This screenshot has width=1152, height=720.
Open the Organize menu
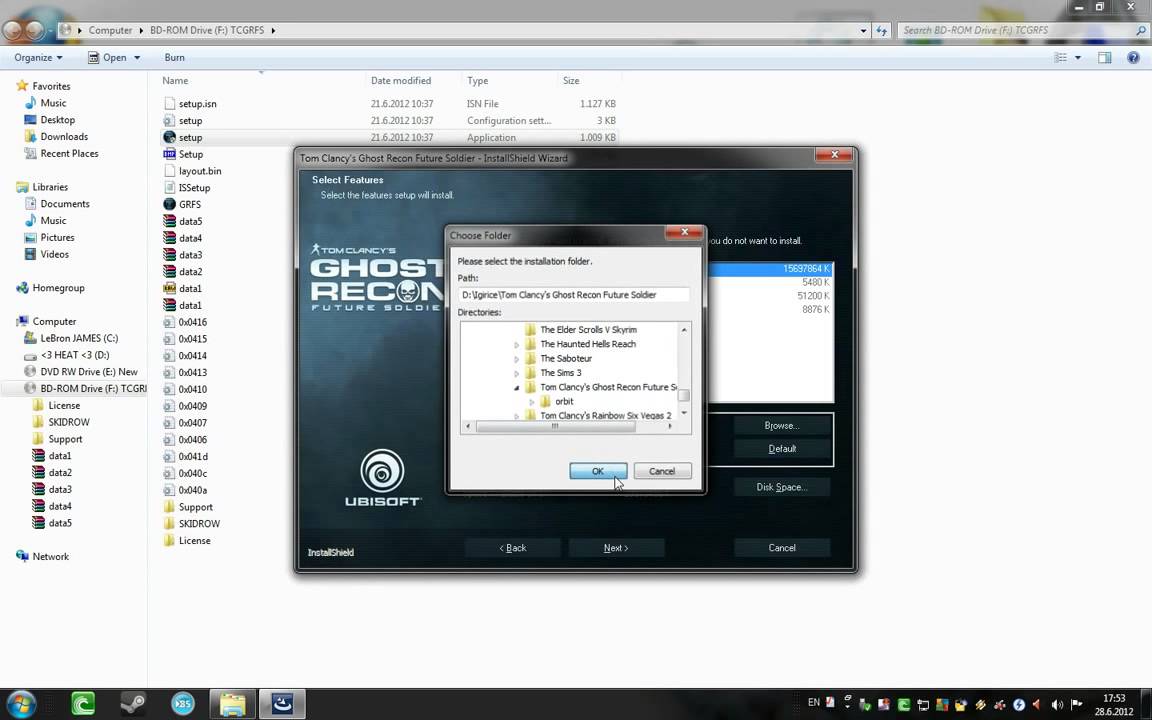38,57
